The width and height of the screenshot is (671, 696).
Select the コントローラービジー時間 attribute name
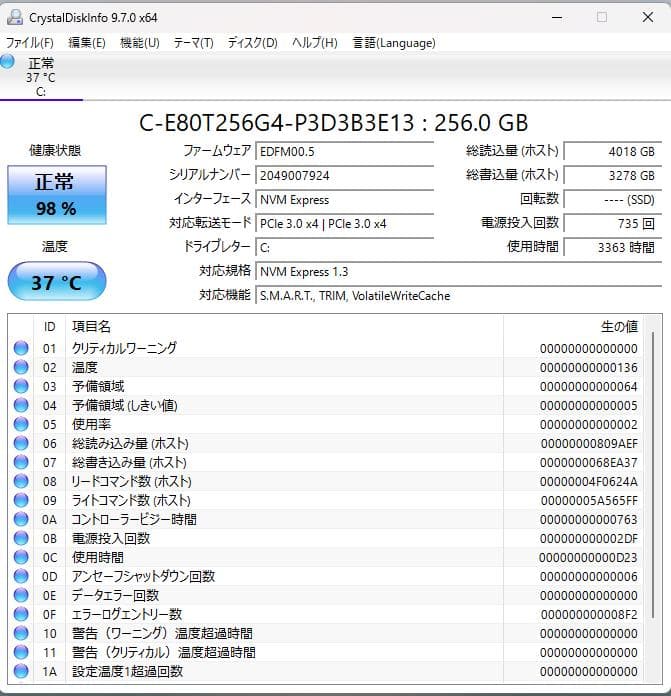134,519
